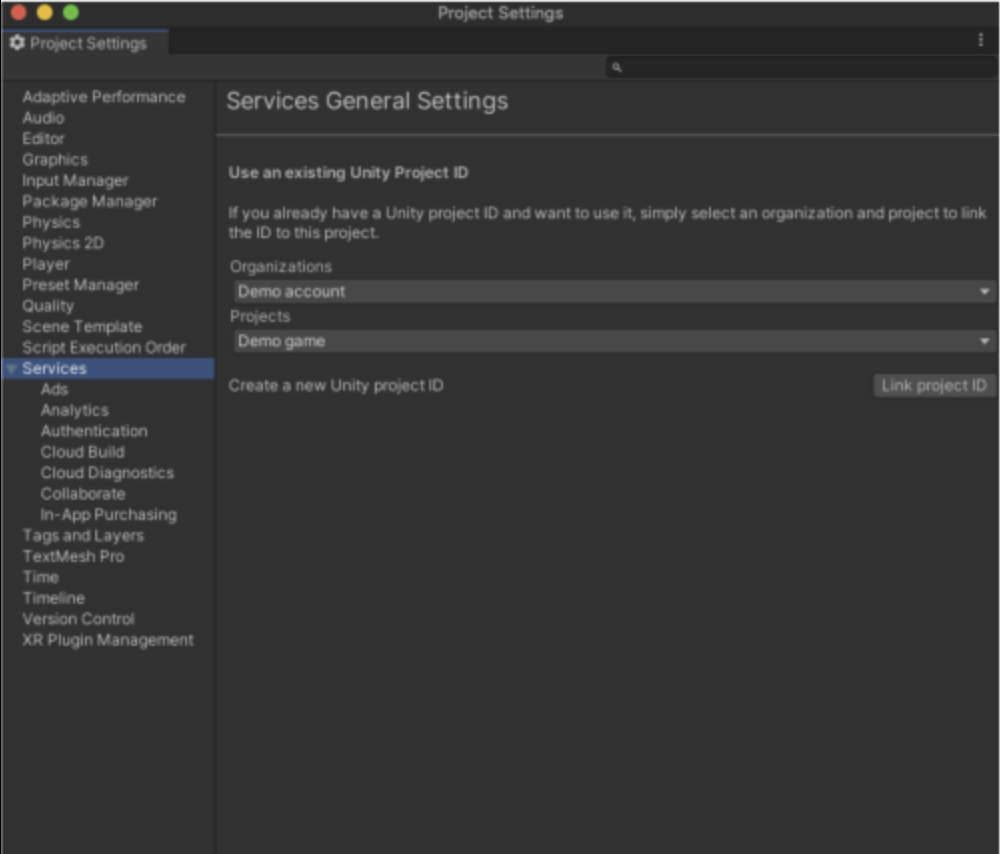Open the Organizations dropdown
1000x854 pixels.
coord(612,291)
